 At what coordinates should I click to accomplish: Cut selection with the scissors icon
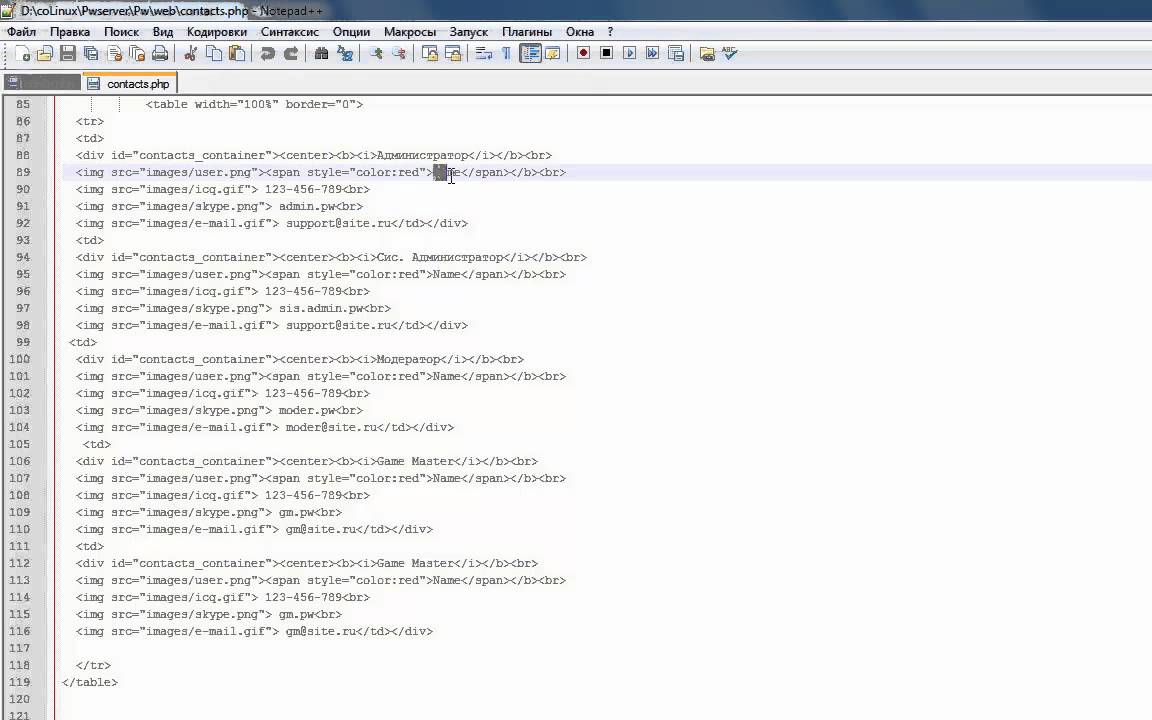pyautogui.click(x=191, y=54)
